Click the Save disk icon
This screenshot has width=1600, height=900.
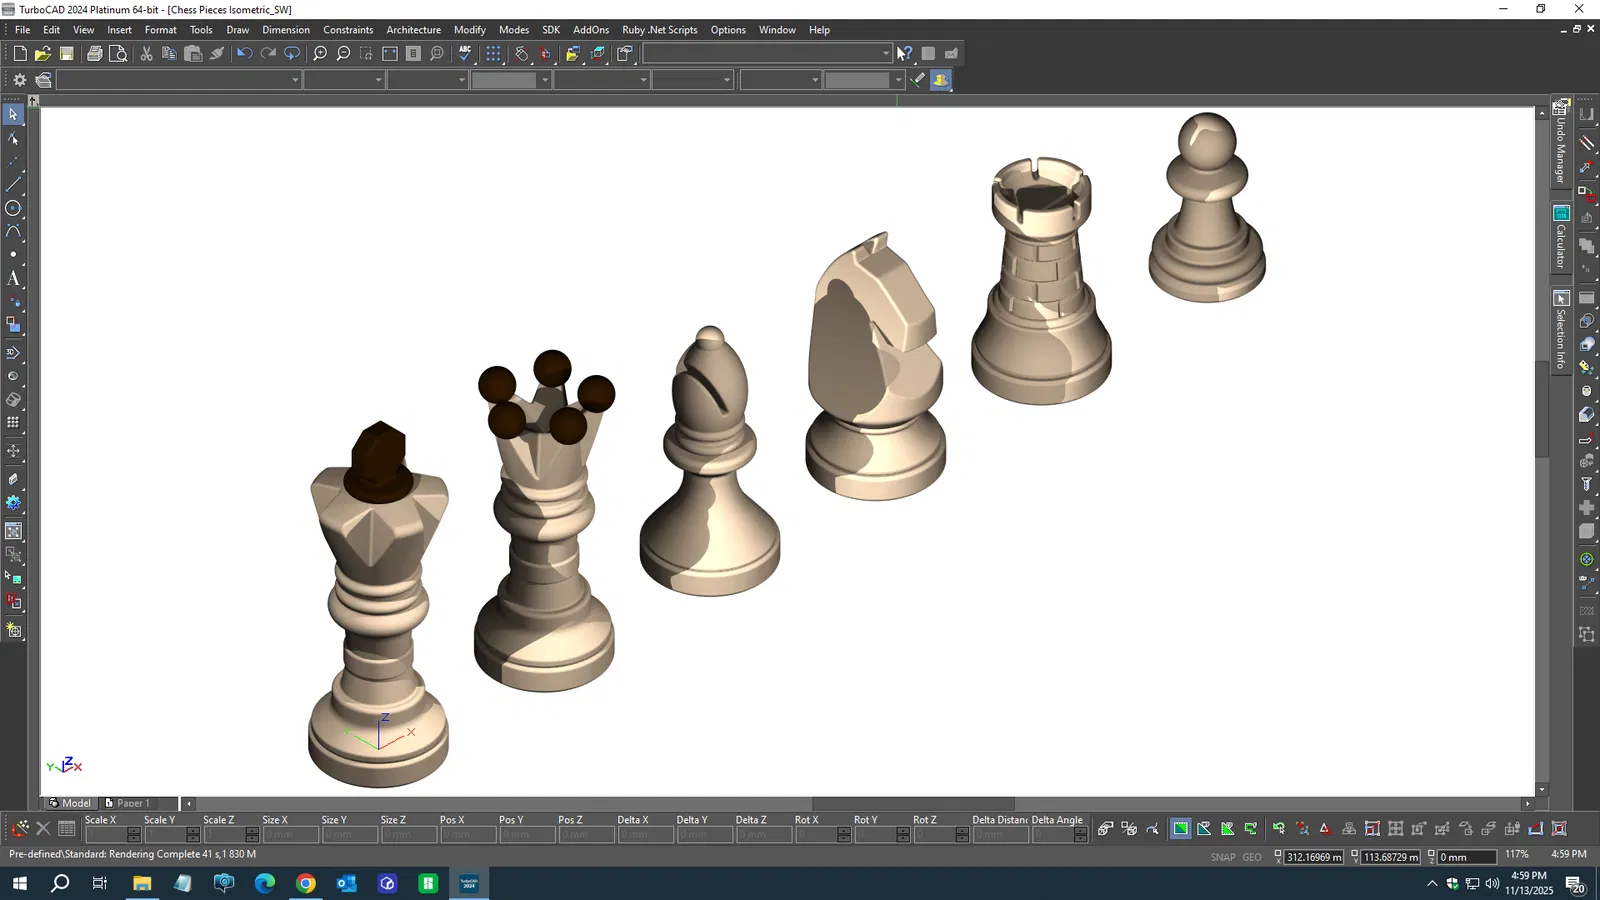coord(67,54)
